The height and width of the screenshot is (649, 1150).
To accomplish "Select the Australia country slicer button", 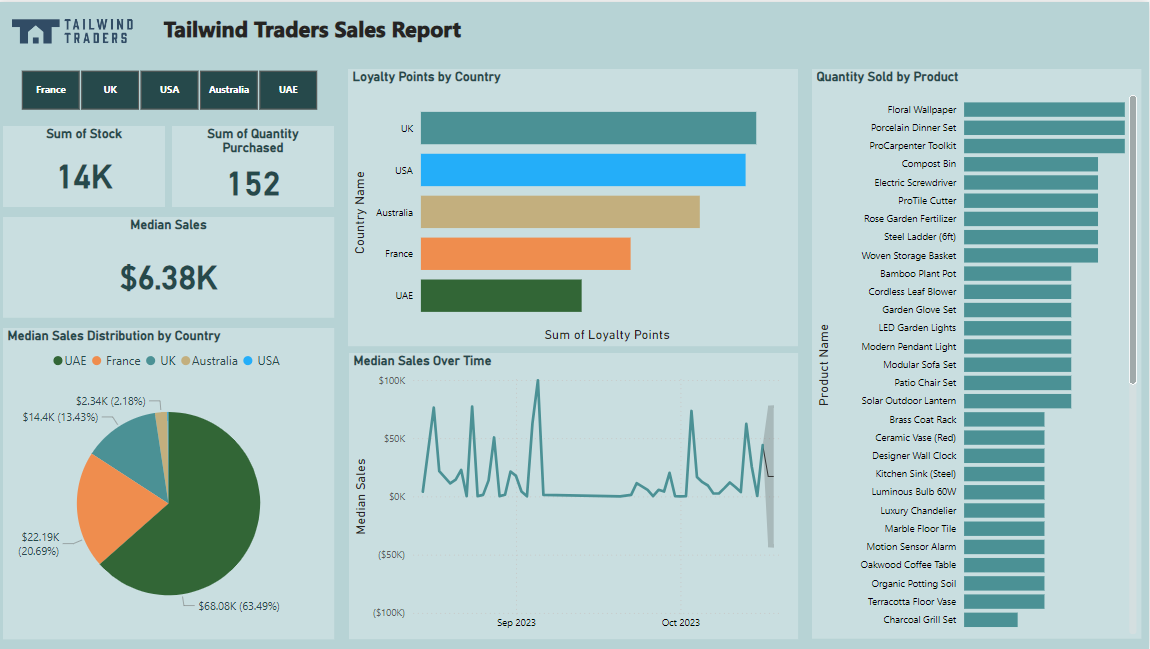I will (229, 90).
